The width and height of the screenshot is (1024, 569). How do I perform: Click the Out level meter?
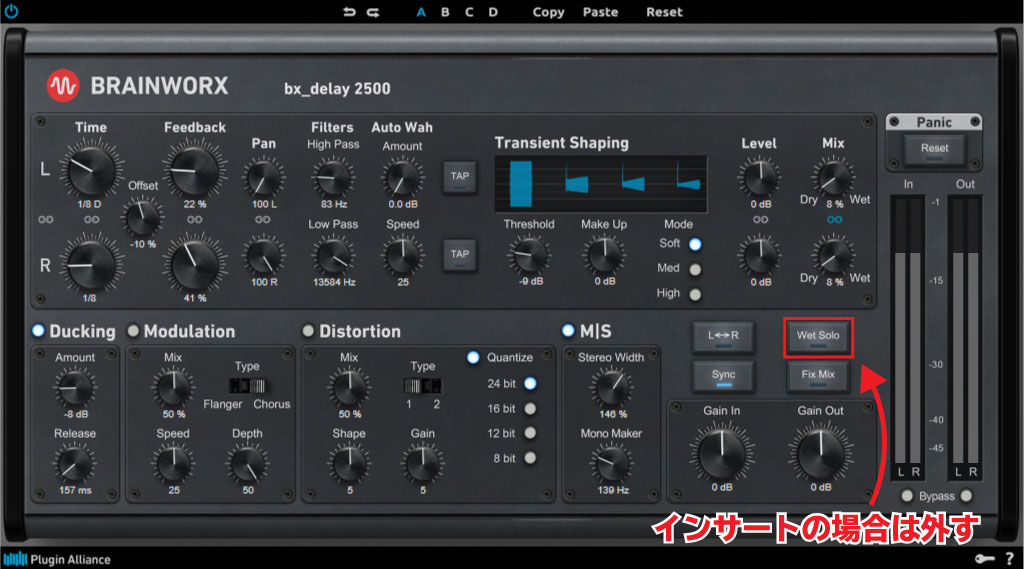pyautogui.click(x=965, y=336)
